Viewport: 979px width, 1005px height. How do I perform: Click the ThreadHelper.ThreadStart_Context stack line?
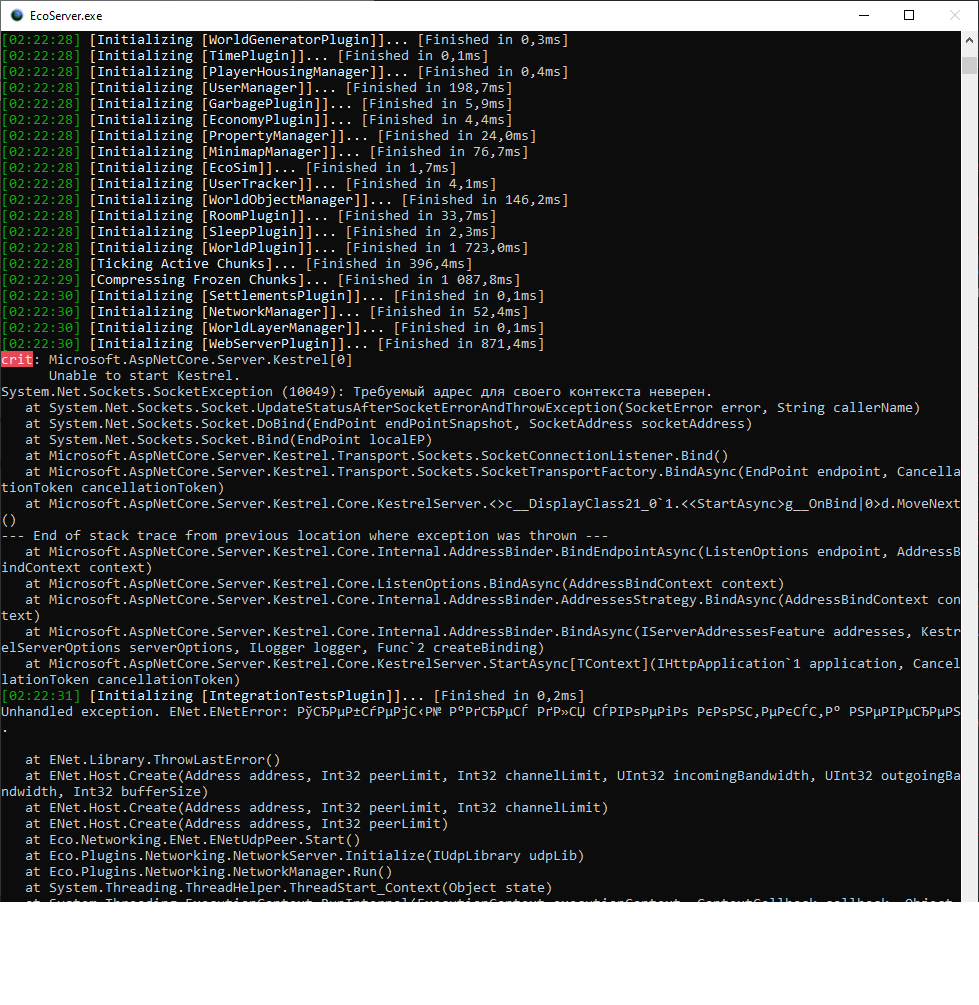289,888
